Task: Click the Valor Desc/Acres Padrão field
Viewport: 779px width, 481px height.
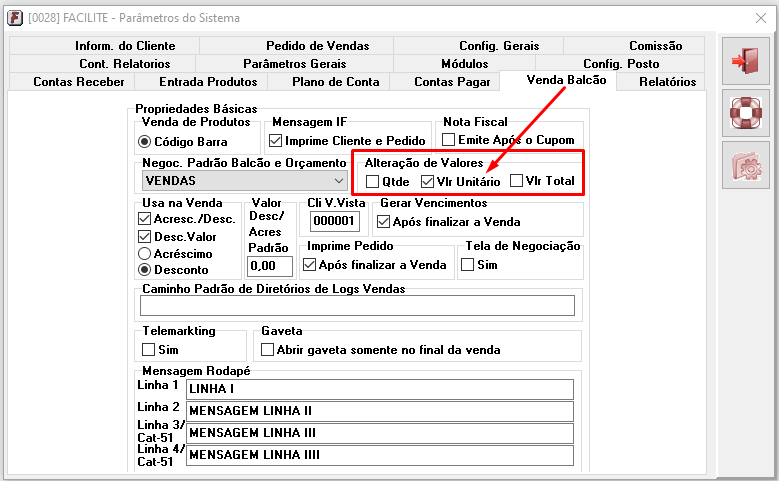Action: click(270, 266)
